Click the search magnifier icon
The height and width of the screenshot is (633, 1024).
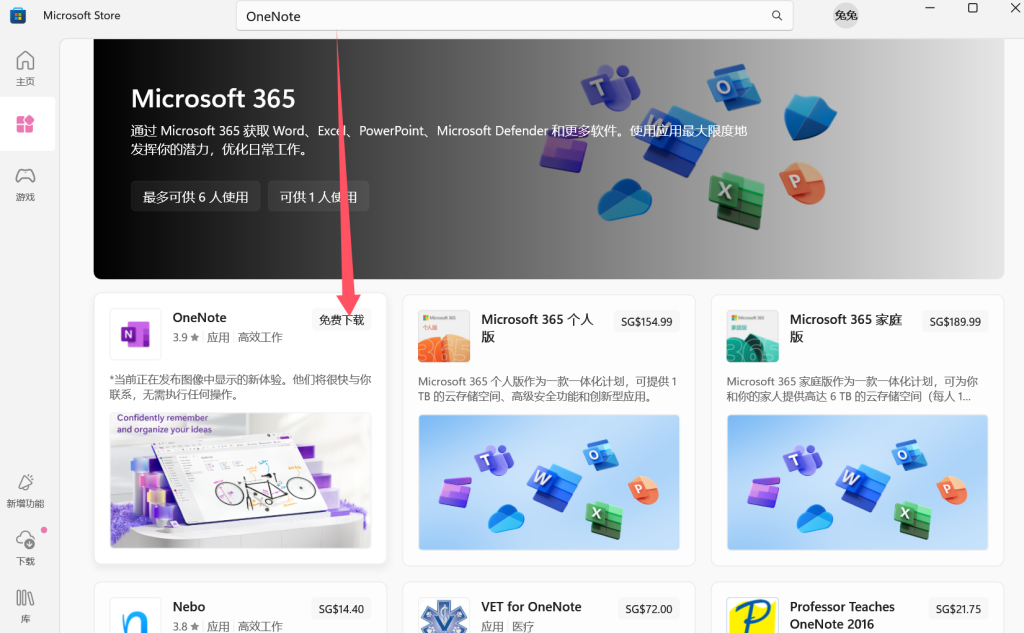tap(776, 16)
